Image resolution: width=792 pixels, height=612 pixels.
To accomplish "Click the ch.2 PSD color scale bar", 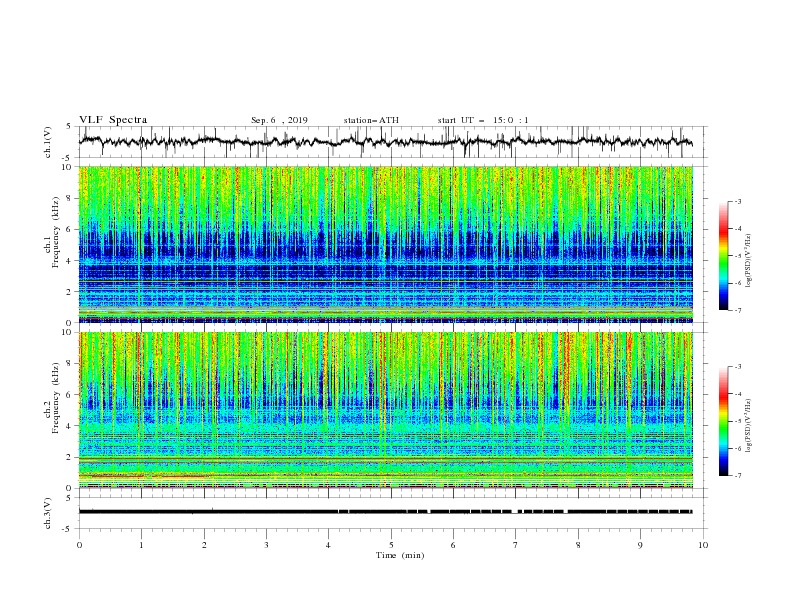I will click(x=723, y=421).
